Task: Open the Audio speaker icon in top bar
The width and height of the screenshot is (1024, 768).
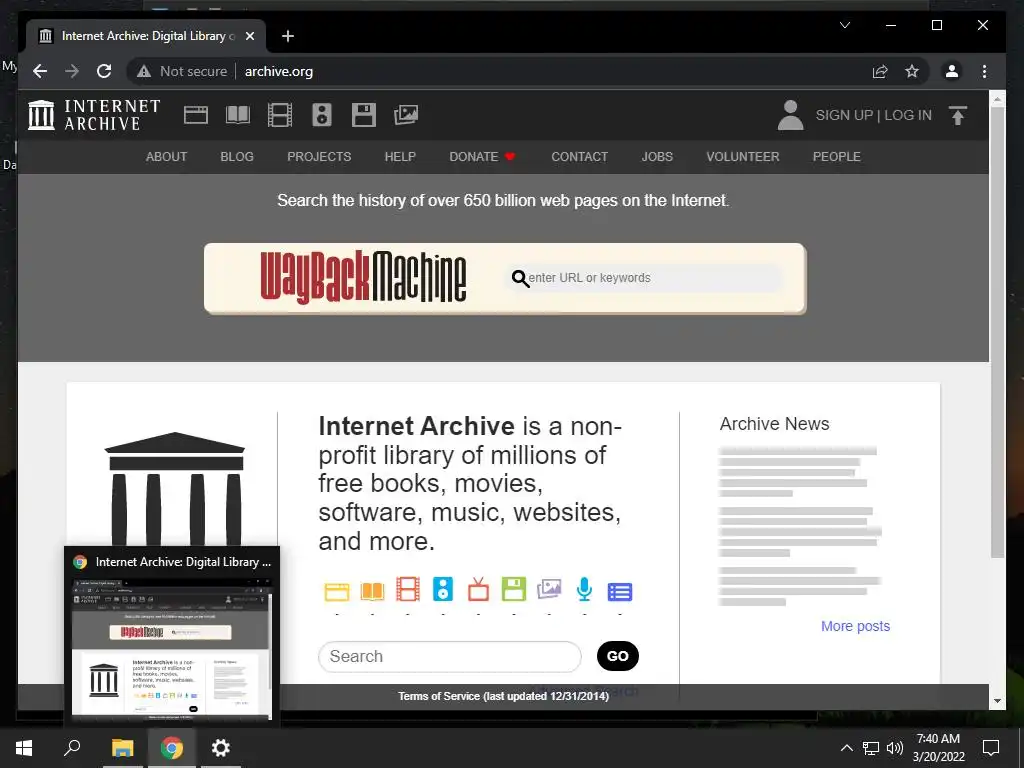Action: 321,115
